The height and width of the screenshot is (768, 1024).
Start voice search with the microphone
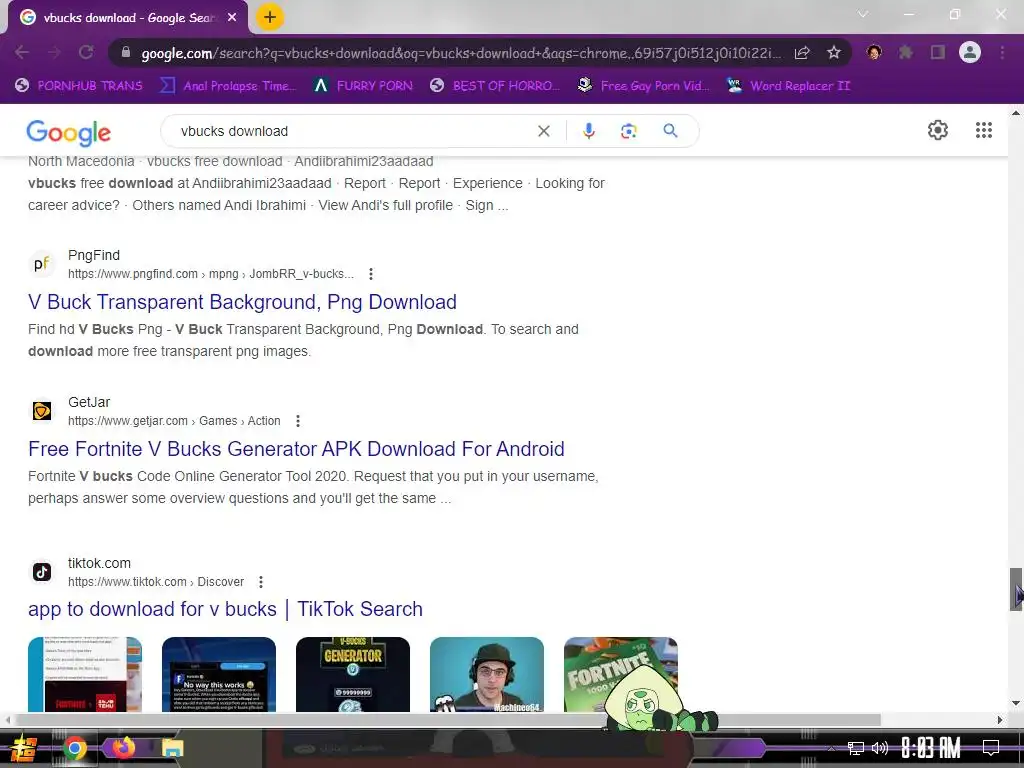point(588,131)
